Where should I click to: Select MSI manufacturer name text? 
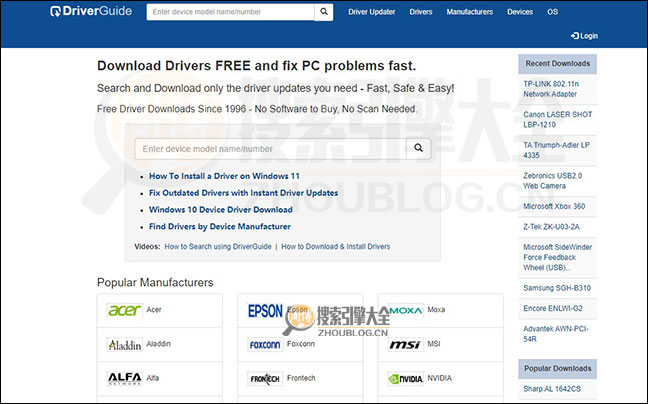point(434,344)
